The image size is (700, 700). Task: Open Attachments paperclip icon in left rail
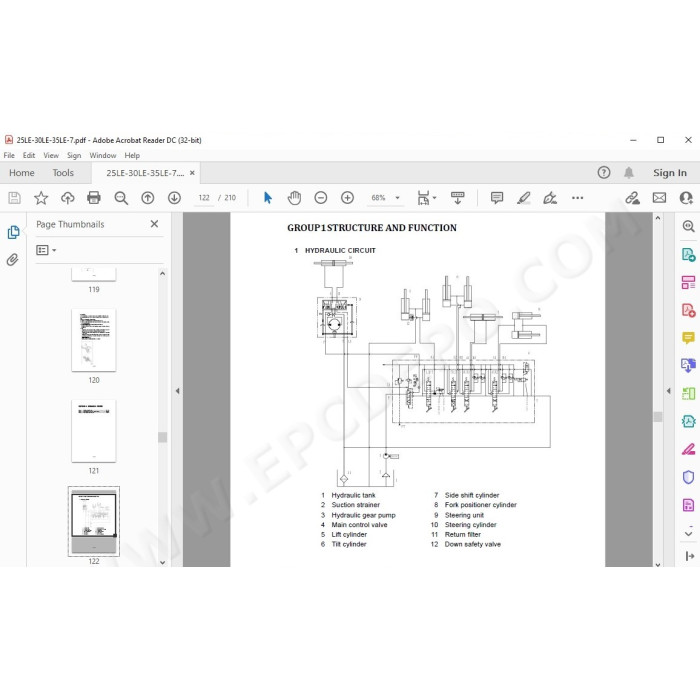[12, 259]
